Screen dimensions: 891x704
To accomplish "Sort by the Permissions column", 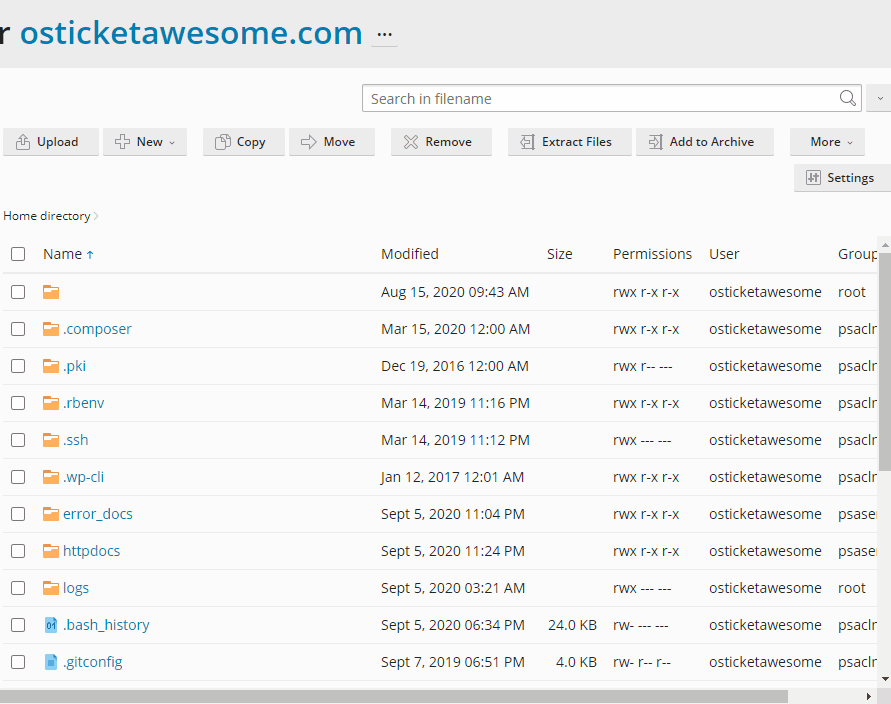I will click(x=652, y=254).
